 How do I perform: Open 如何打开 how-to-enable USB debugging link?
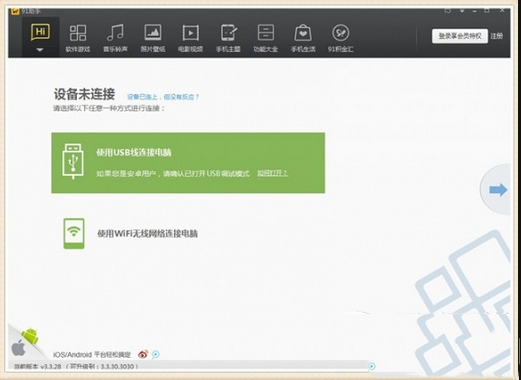(x=272, y=173)
